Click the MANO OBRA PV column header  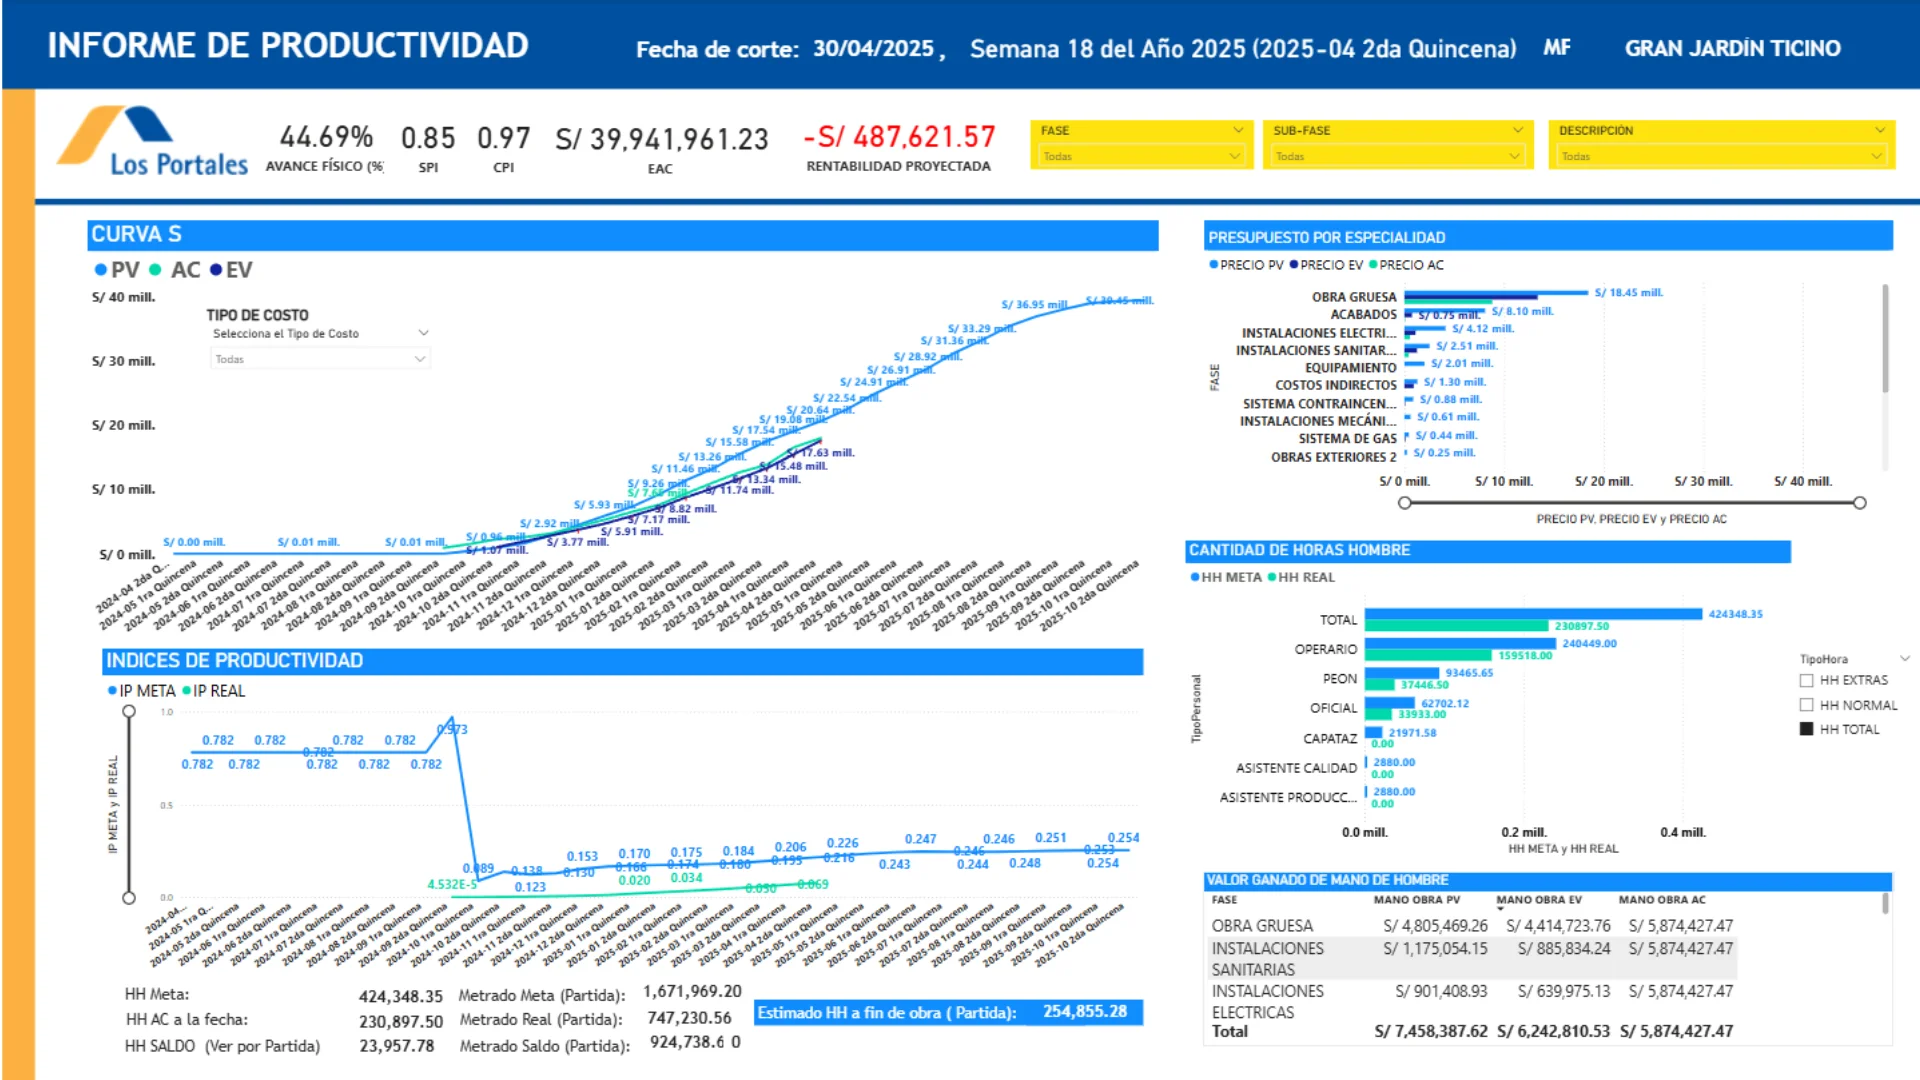pyautogui.click(x=1416, y=900)
